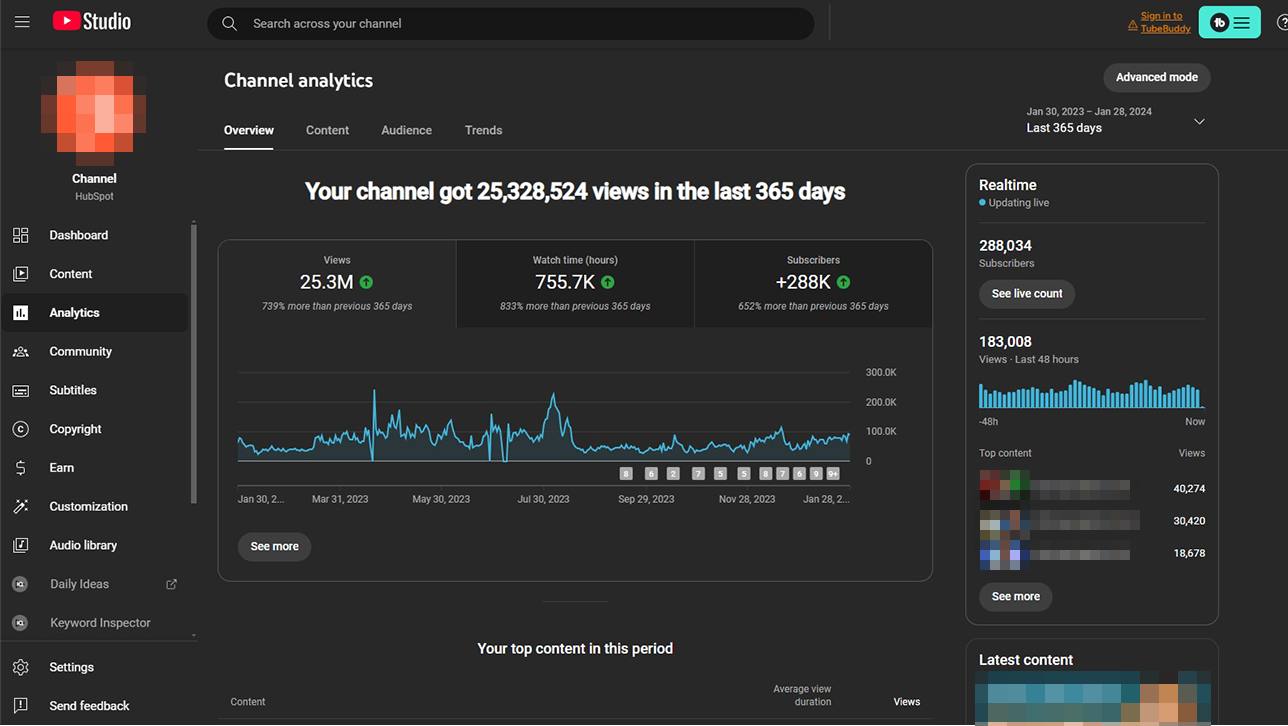Click top content thumbnail with 40,274 views
Viewport: 1288px width, 726px height.
tap(1005, 485)
